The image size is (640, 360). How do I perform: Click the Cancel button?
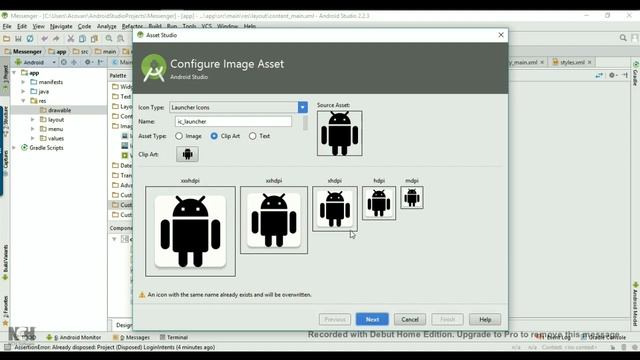click(410, 319)
